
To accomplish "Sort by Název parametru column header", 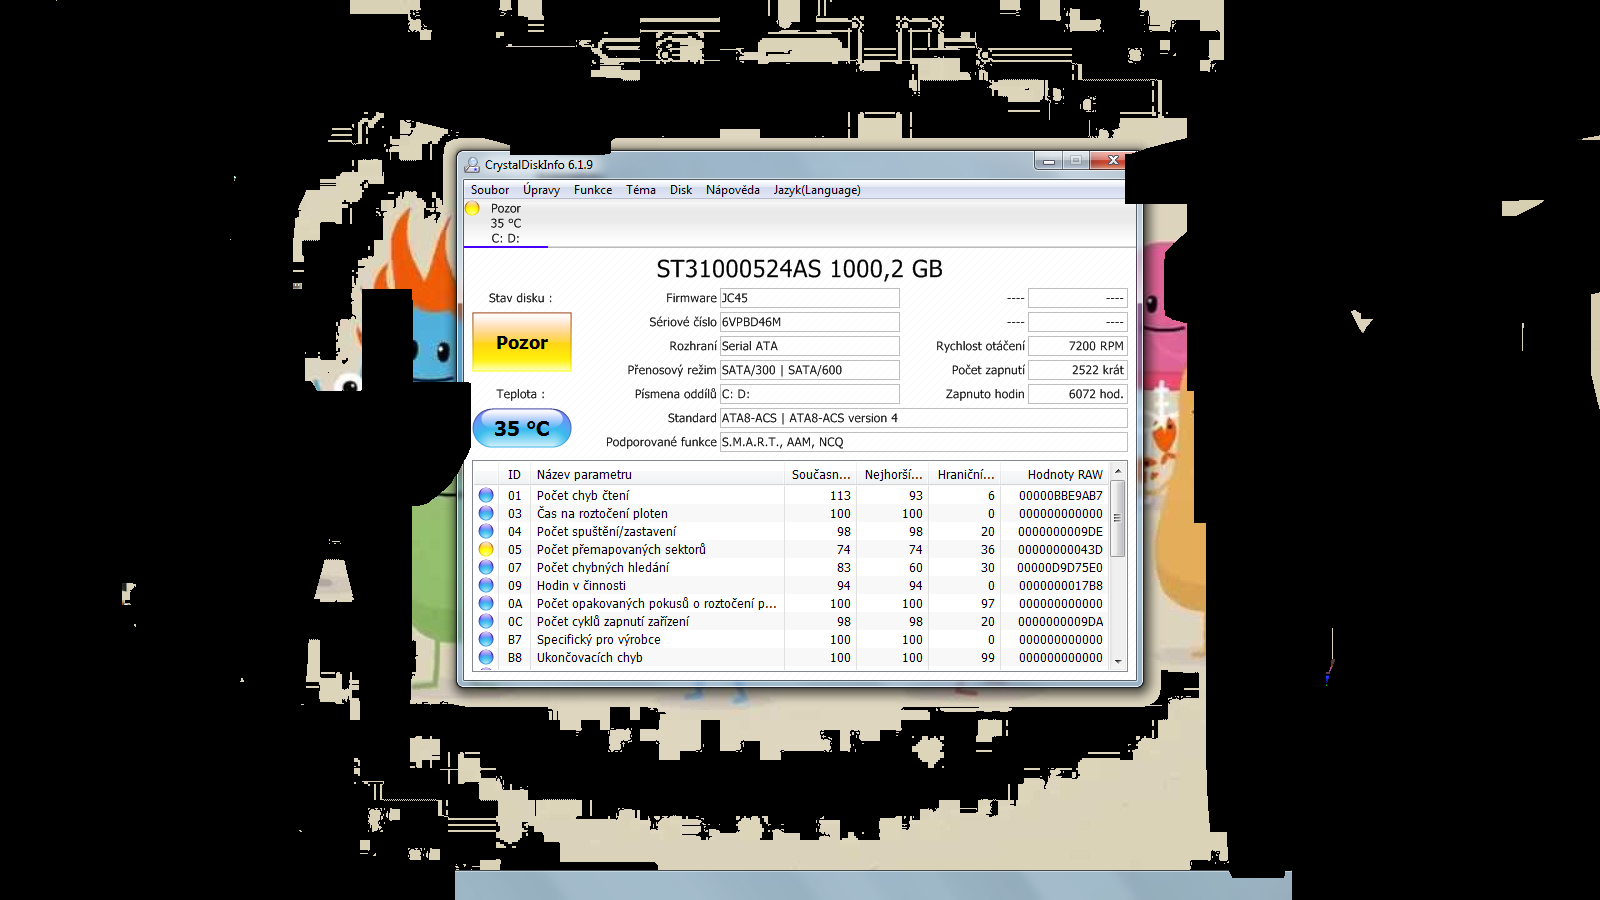I will (x=657, y=475).
